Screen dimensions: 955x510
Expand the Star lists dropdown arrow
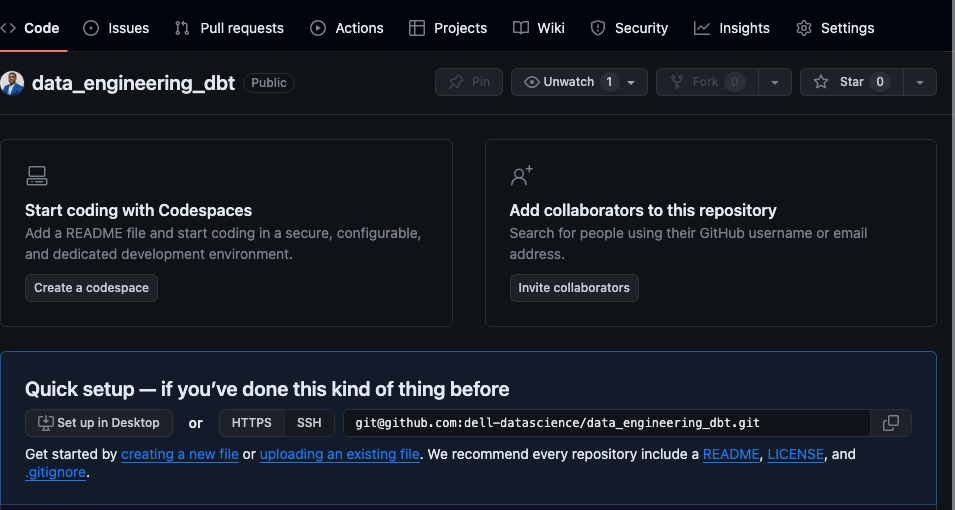[x=920, y=82]
